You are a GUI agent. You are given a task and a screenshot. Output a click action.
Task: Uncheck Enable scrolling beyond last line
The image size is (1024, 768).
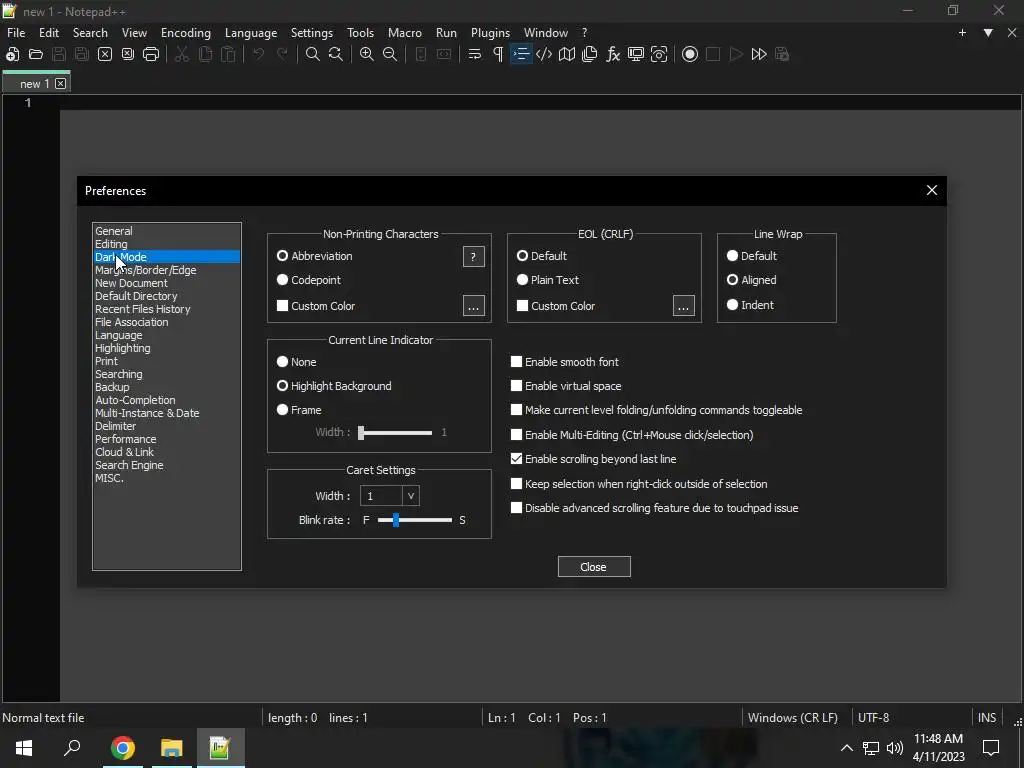coord(594,459)
